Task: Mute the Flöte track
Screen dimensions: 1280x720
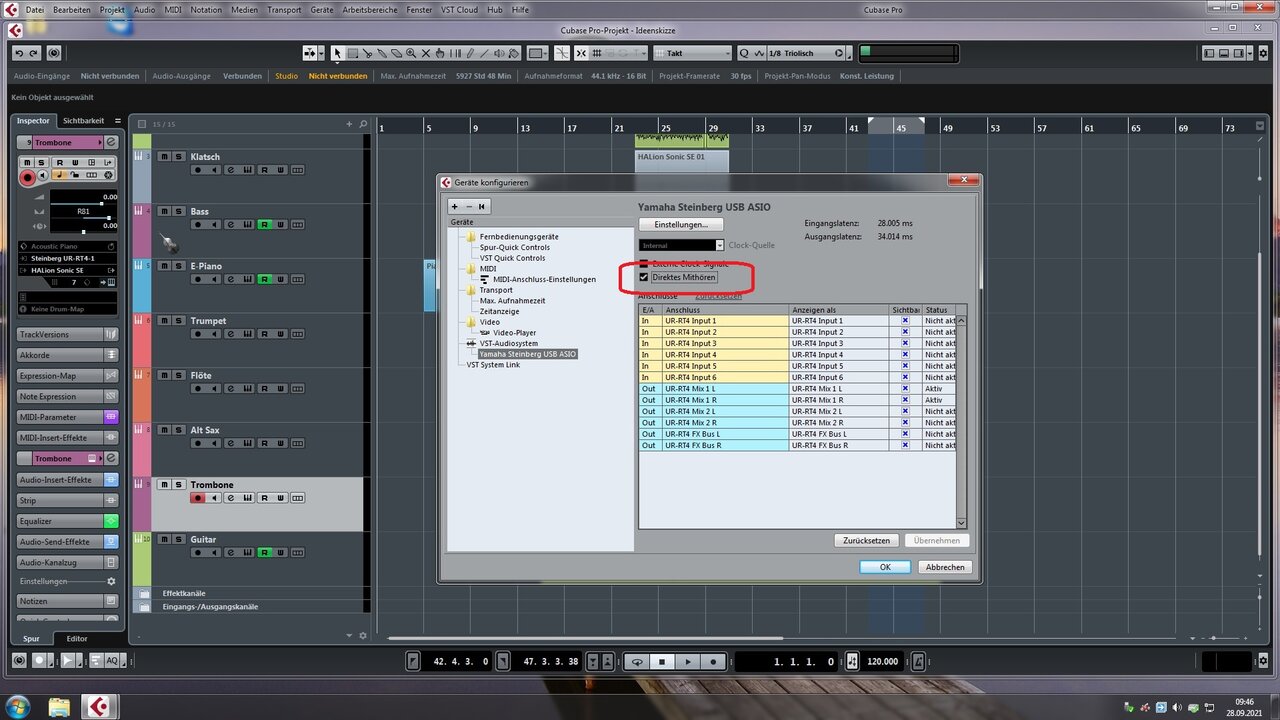Action: coord(164,375)
